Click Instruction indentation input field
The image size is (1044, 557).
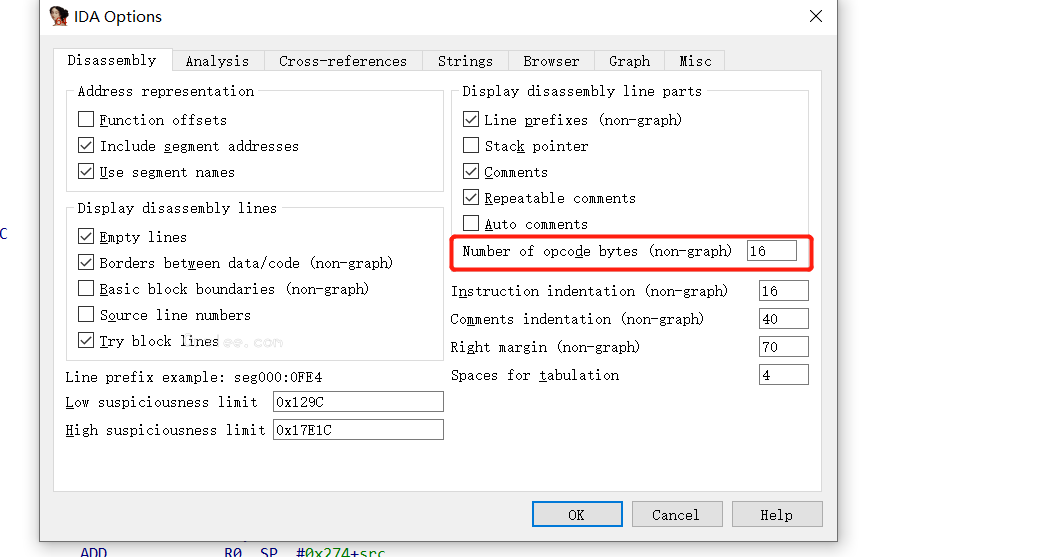784,291
